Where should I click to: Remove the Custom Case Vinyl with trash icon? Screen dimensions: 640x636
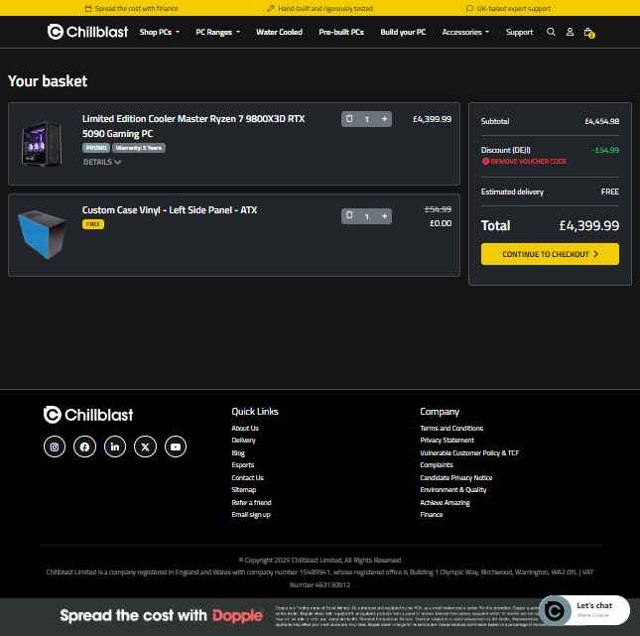coord(349,215)
